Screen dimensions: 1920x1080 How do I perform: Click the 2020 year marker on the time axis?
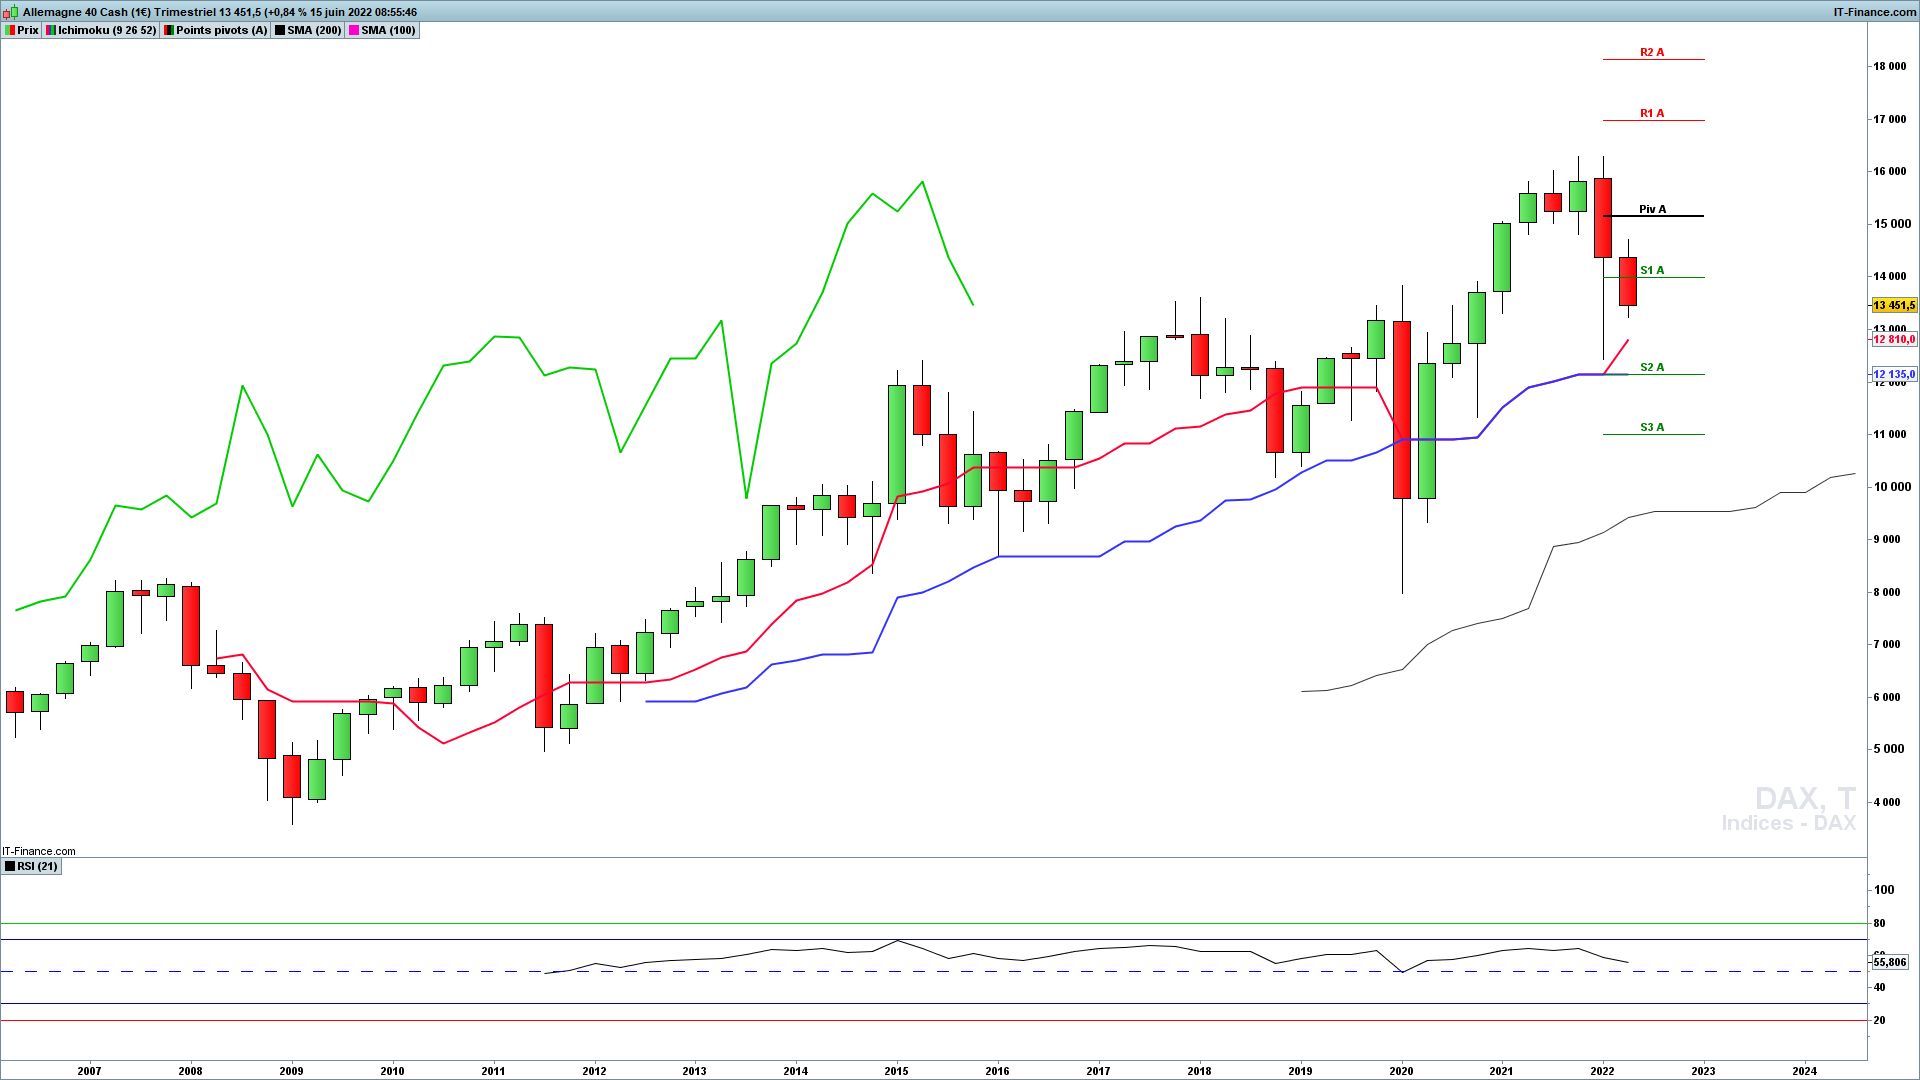(1401, 1071)
